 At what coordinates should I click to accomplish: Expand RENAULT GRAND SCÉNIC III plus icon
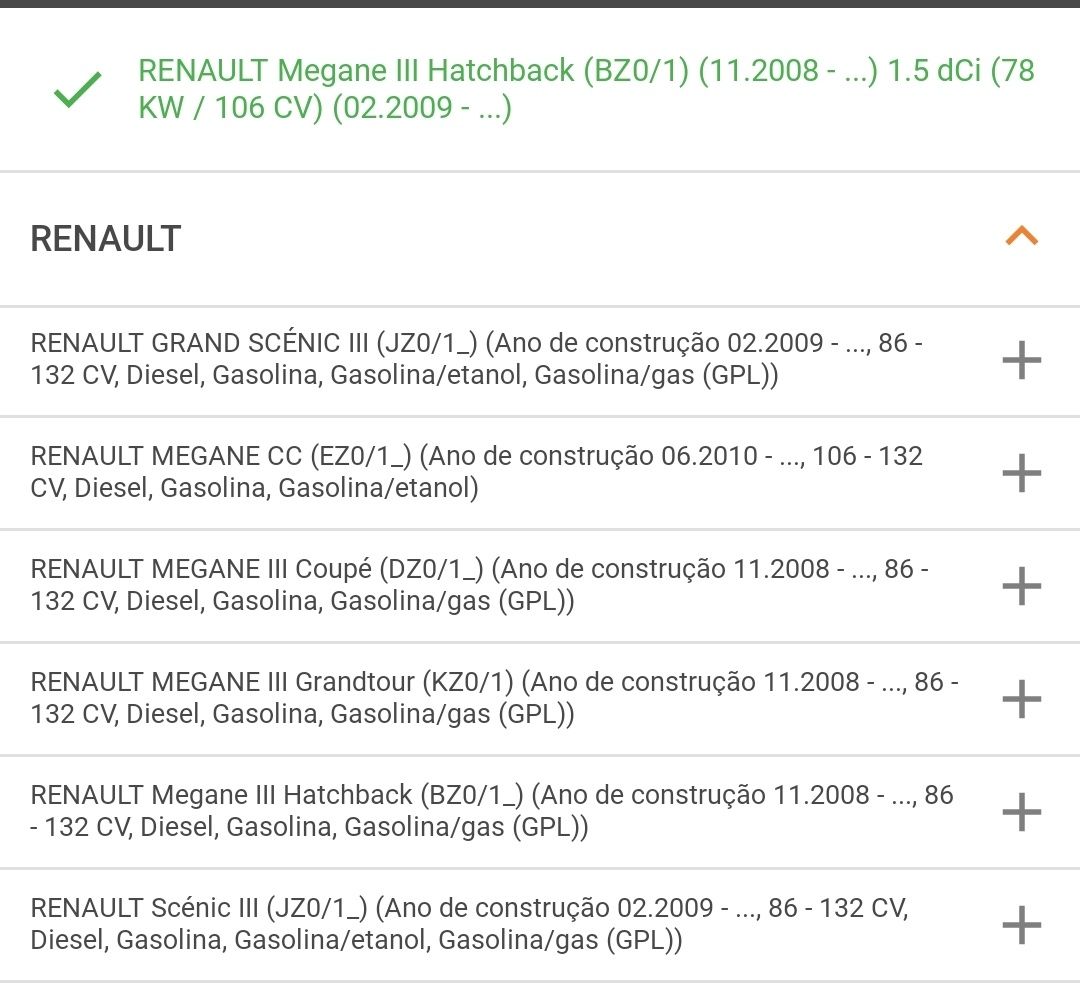click(1021, 360)
